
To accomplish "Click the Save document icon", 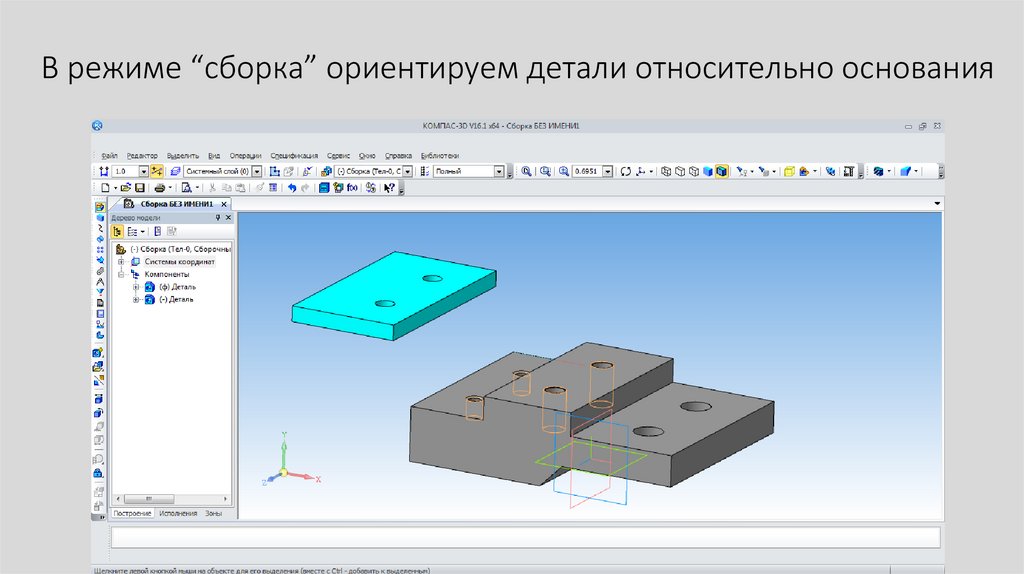I will click(x=140, y=187).
